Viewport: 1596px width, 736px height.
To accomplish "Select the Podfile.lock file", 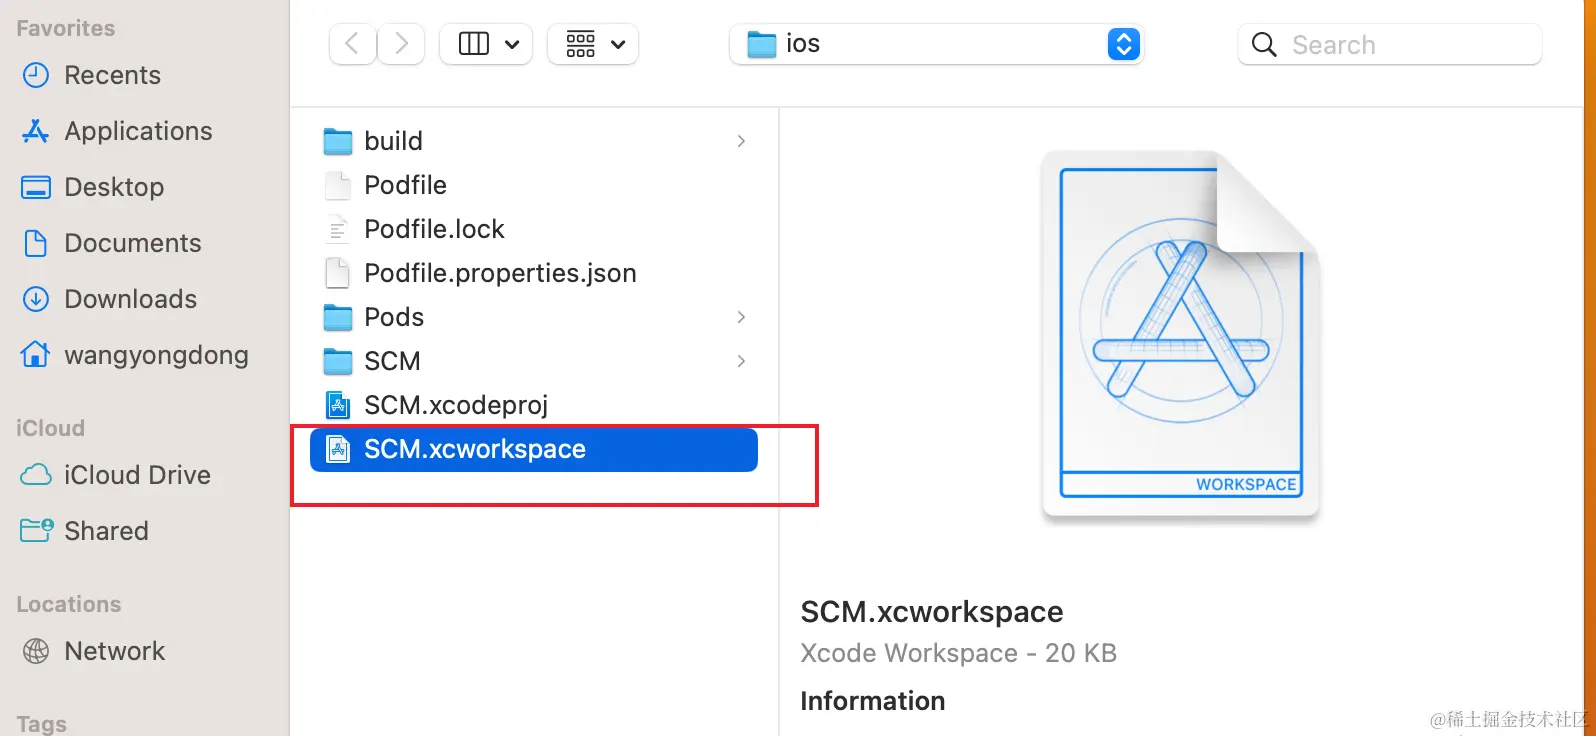I will tap(534, 229).
